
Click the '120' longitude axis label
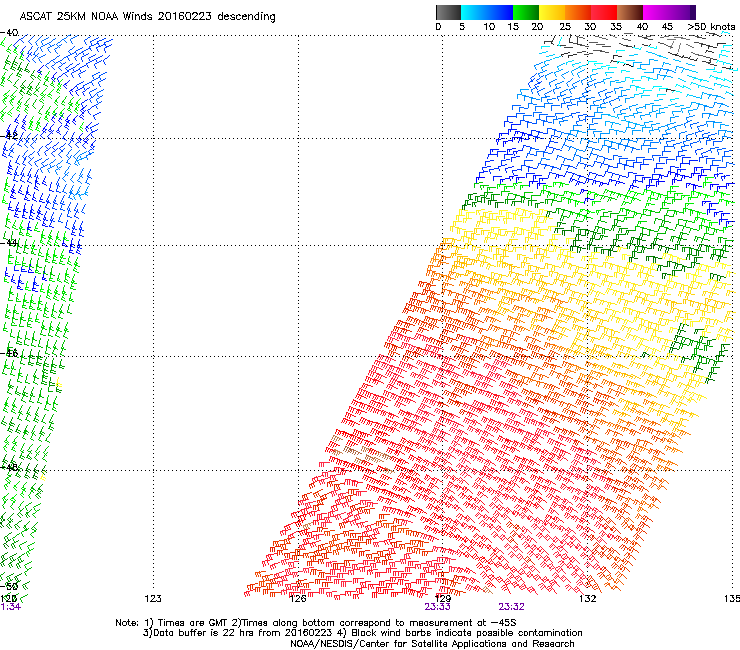coord(8,599)
